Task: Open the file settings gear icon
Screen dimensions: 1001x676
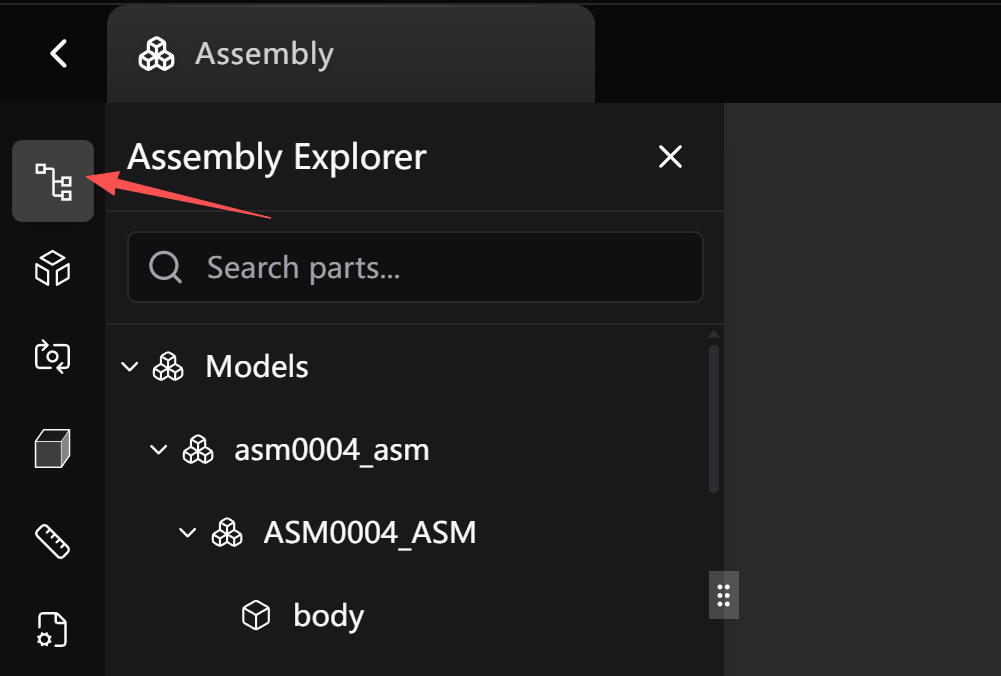Action: tap(52, 630)
